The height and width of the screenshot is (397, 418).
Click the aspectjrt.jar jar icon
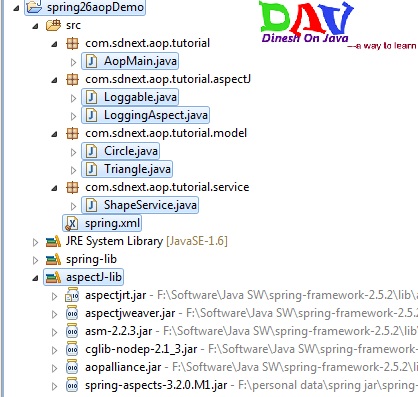point(72,295)
